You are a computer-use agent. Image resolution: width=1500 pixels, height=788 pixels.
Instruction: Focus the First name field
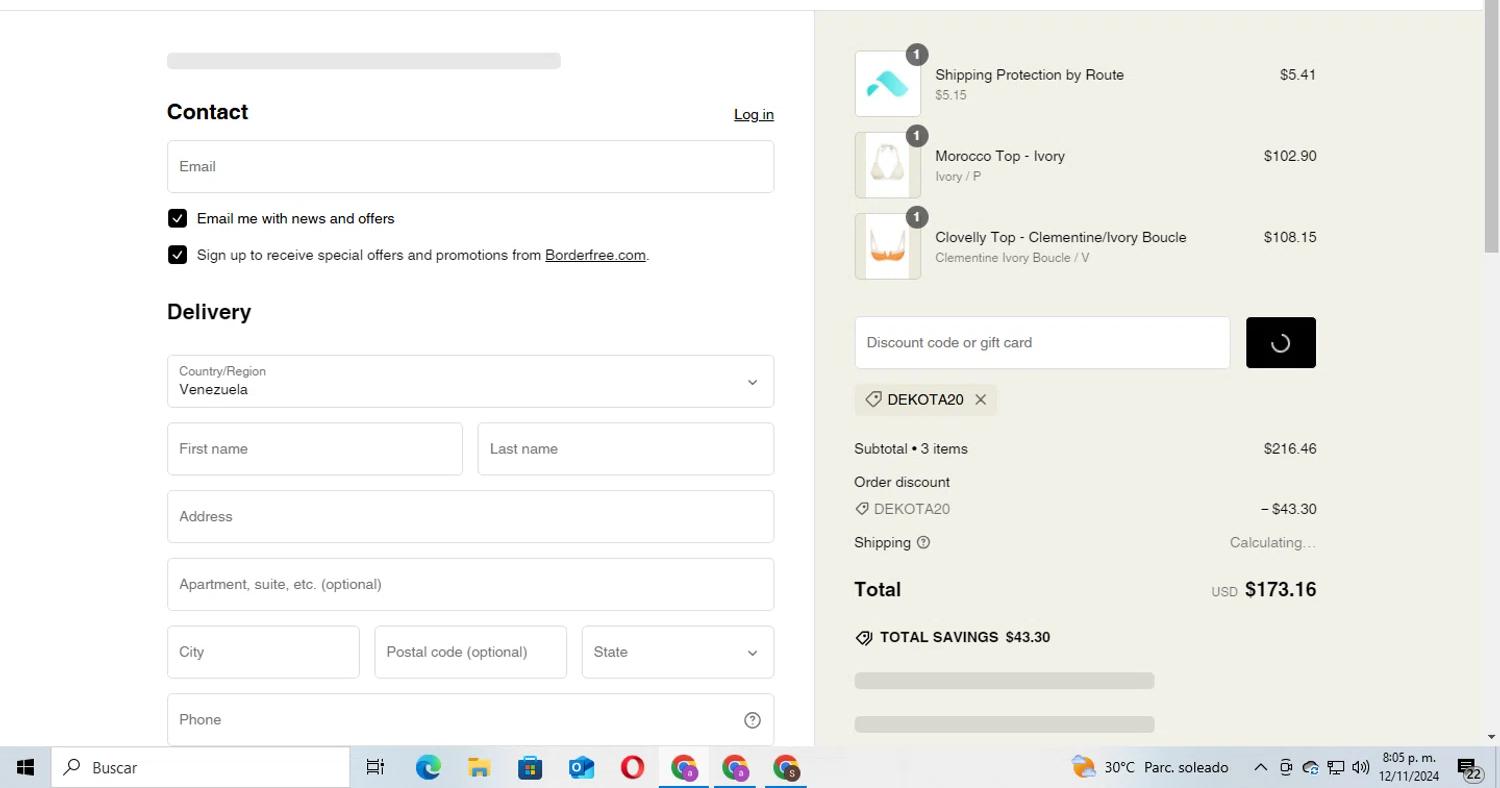314,449
